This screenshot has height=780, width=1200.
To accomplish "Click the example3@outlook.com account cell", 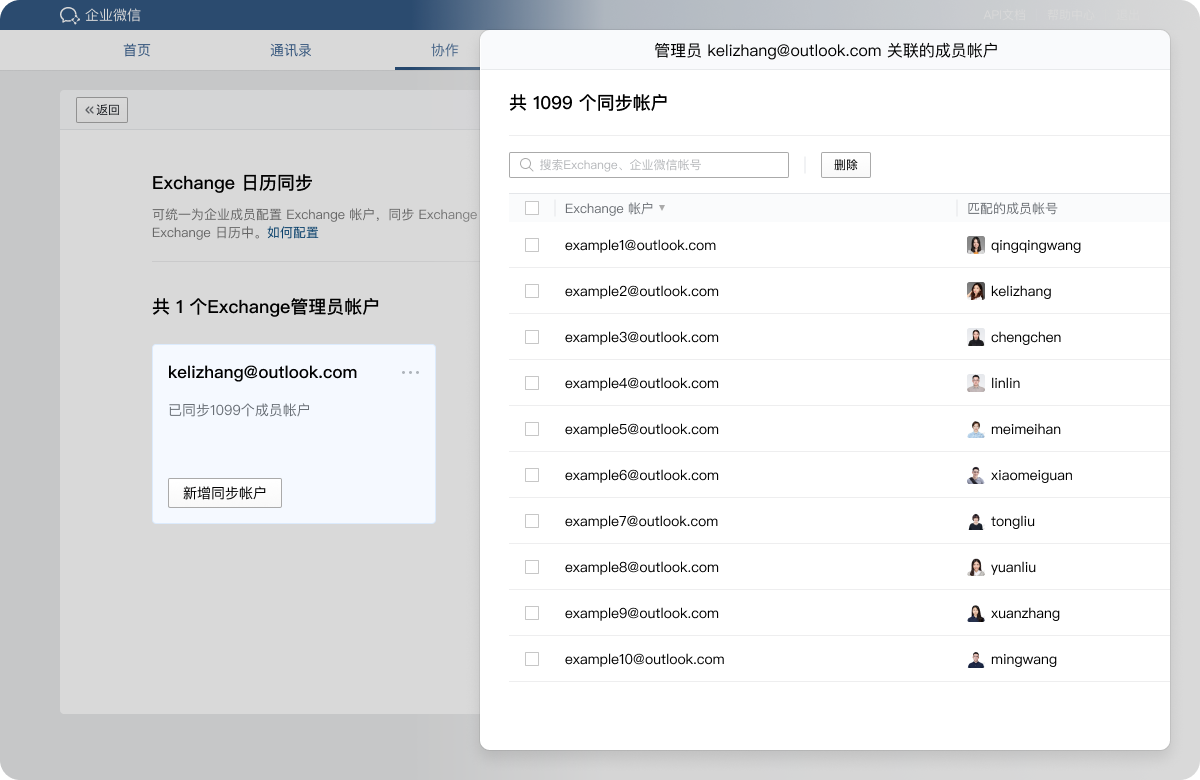I will 642,337.
